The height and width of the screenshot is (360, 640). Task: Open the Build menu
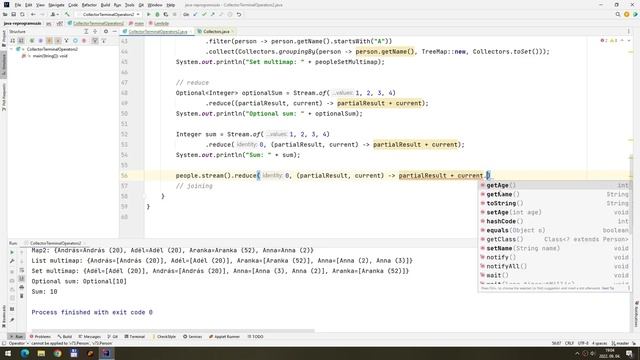click(x=105, y=5)
